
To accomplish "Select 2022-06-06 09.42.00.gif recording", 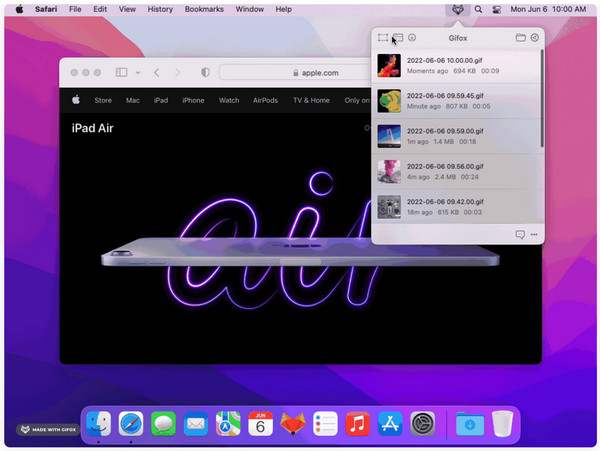I will [457, 207].
